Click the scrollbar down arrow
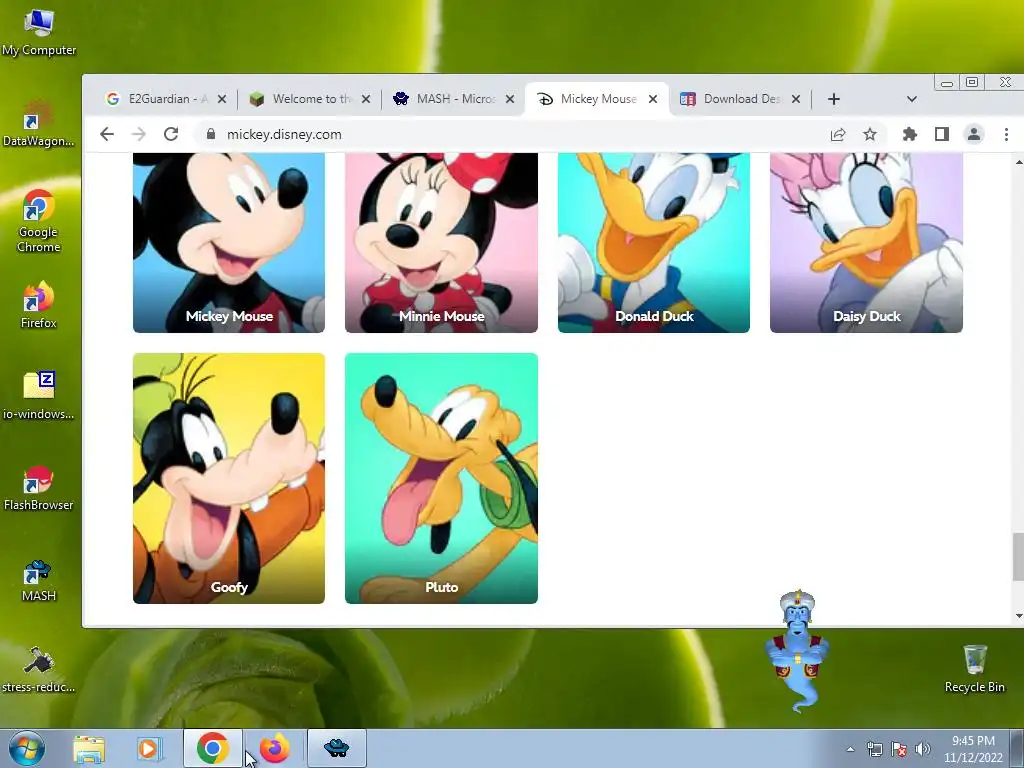 1019,616
